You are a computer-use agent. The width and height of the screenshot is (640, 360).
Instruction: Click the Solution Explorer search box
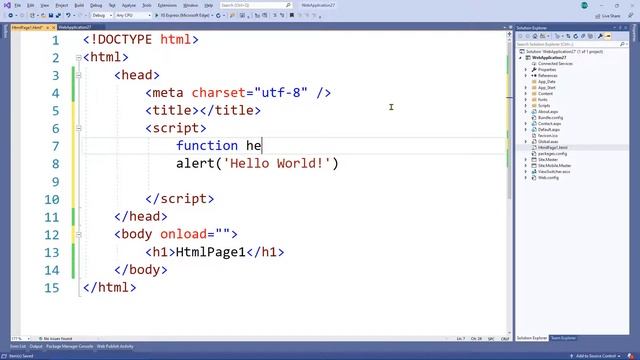point(571,44)
